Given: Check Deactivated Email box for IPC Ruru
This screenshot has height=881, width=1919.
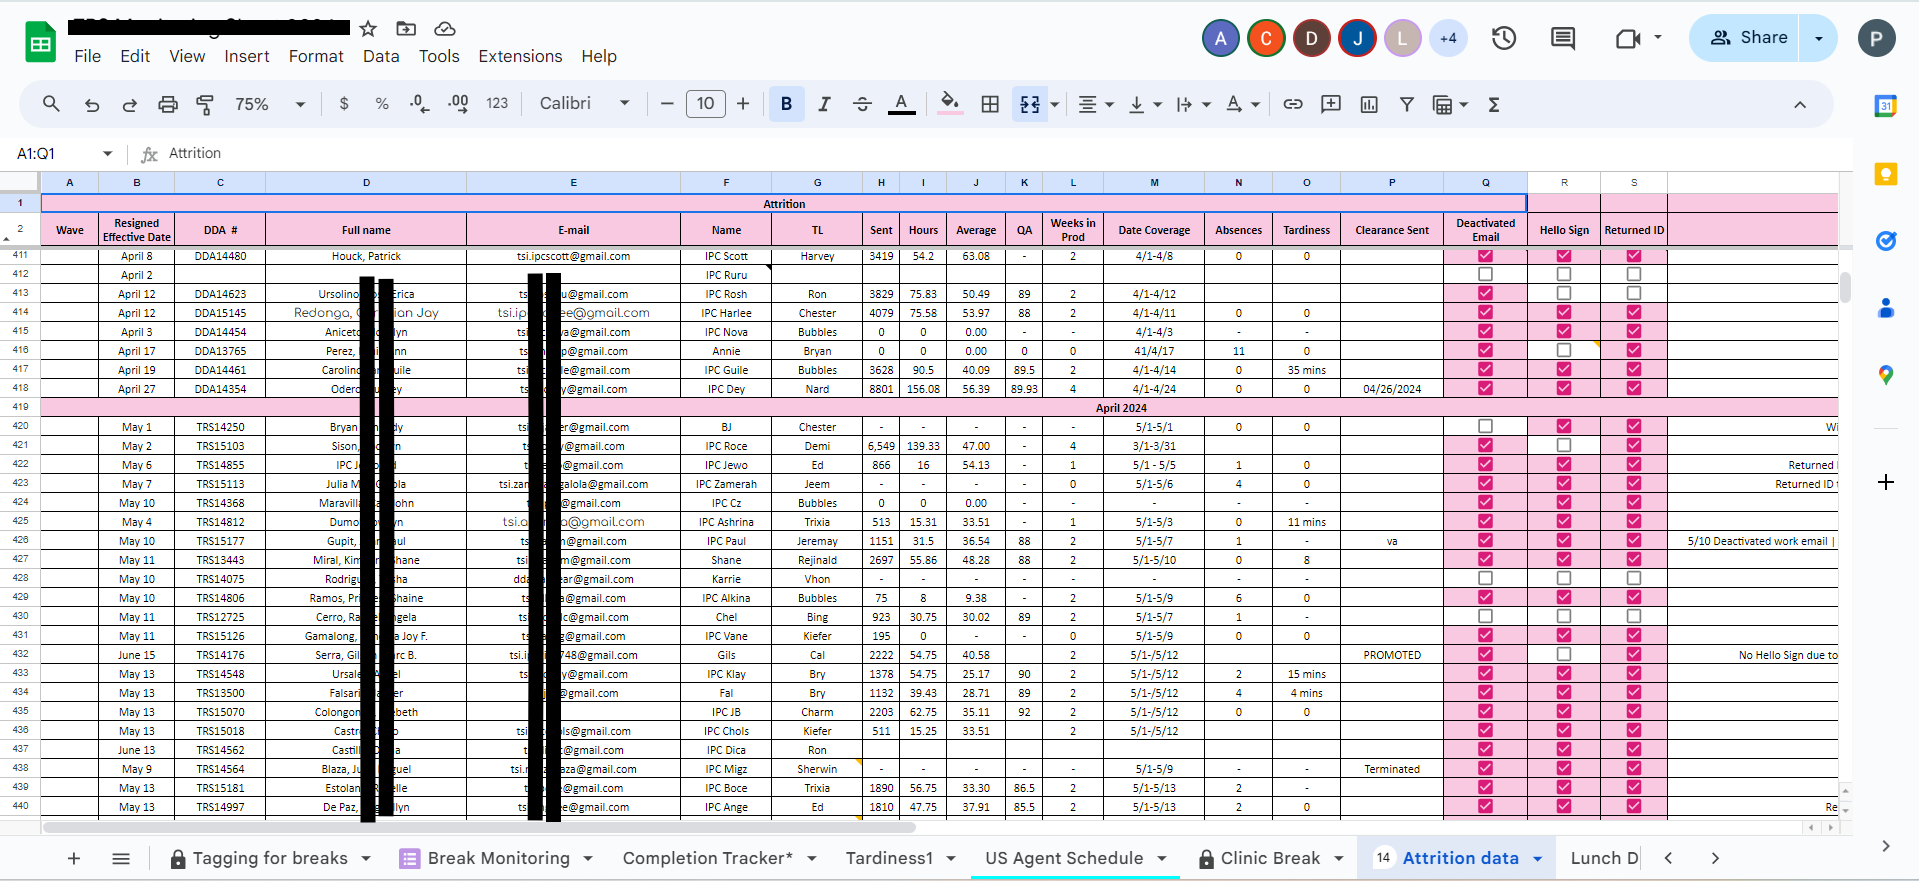Looking at the screenshot, I should (x=1485, y=274).
